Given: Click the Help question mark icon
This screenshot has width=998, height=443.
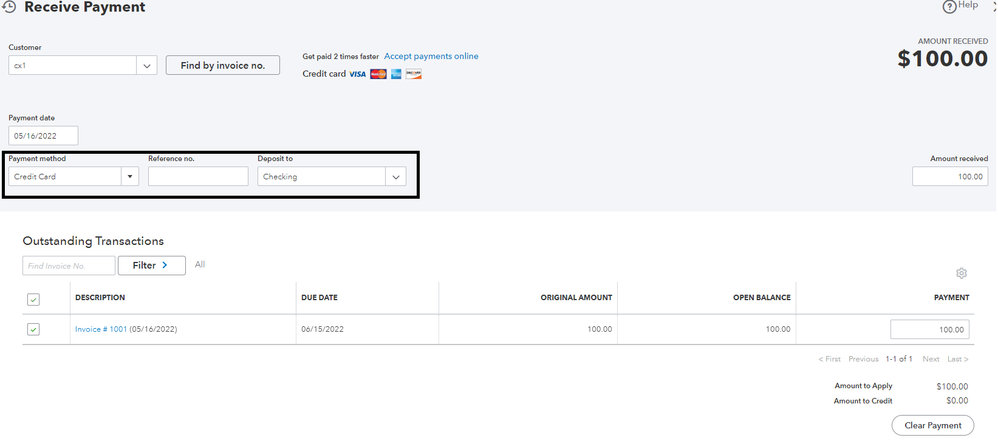Looking at the screenshot, I should 949,7.
